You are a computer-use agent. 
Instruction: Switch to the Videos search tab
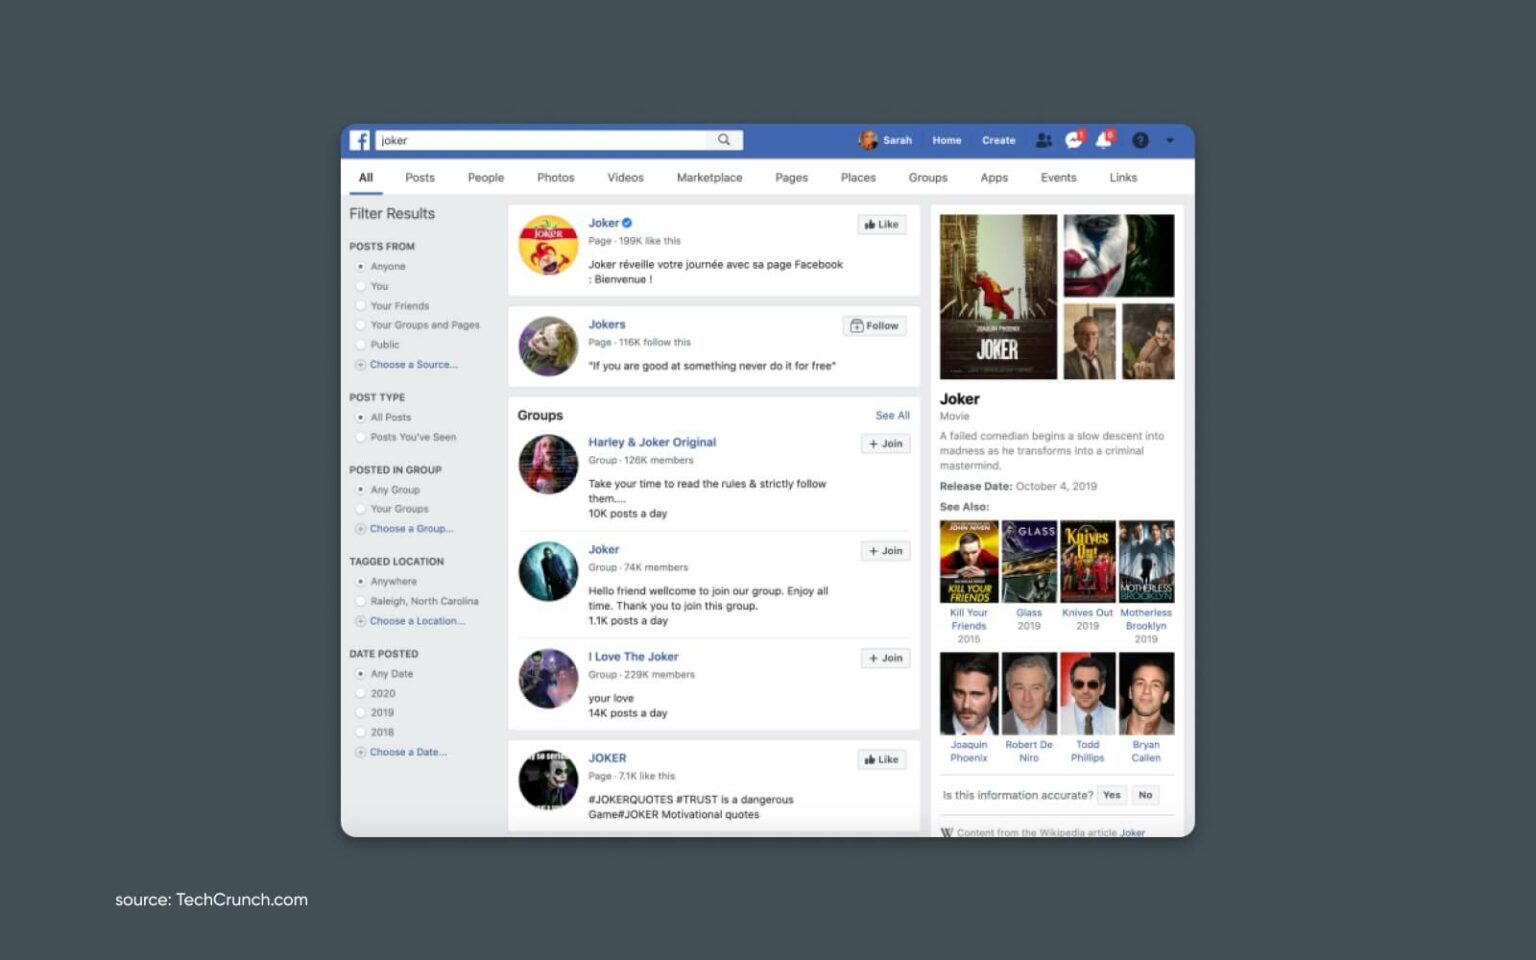click(625, 177)
